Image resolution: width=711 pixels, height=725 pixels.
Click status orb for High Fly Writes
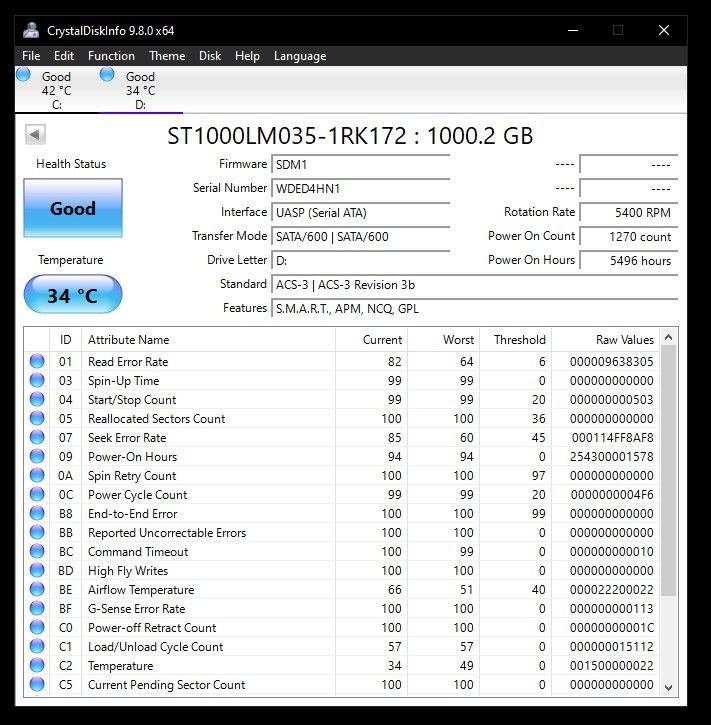coord(37,570)
